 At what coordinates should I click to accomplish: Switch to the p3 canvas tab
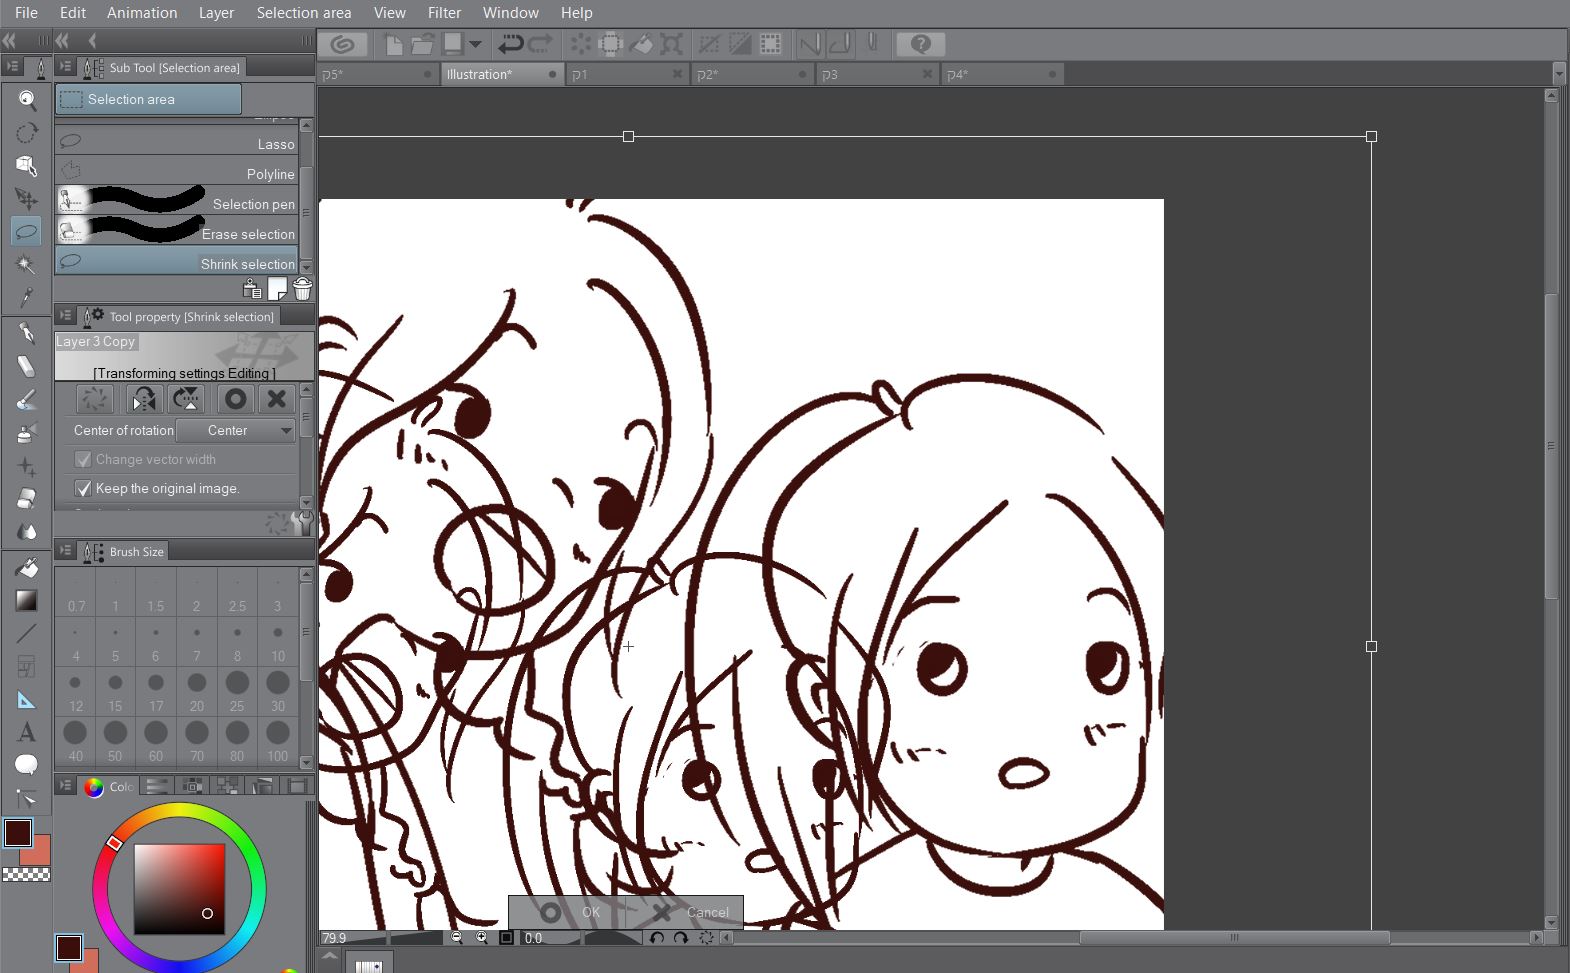click(x=878, y=74)
